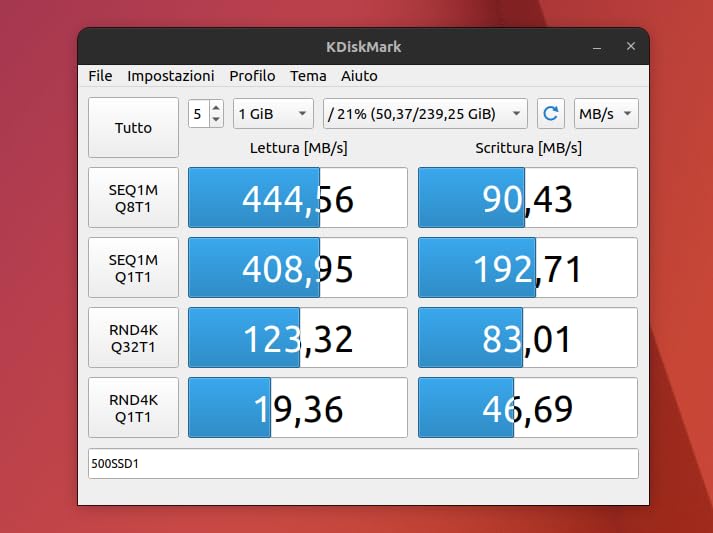Click the 192,71 write result
The width and height of the screenshot is (713, 533).
(x=528, y=268)
